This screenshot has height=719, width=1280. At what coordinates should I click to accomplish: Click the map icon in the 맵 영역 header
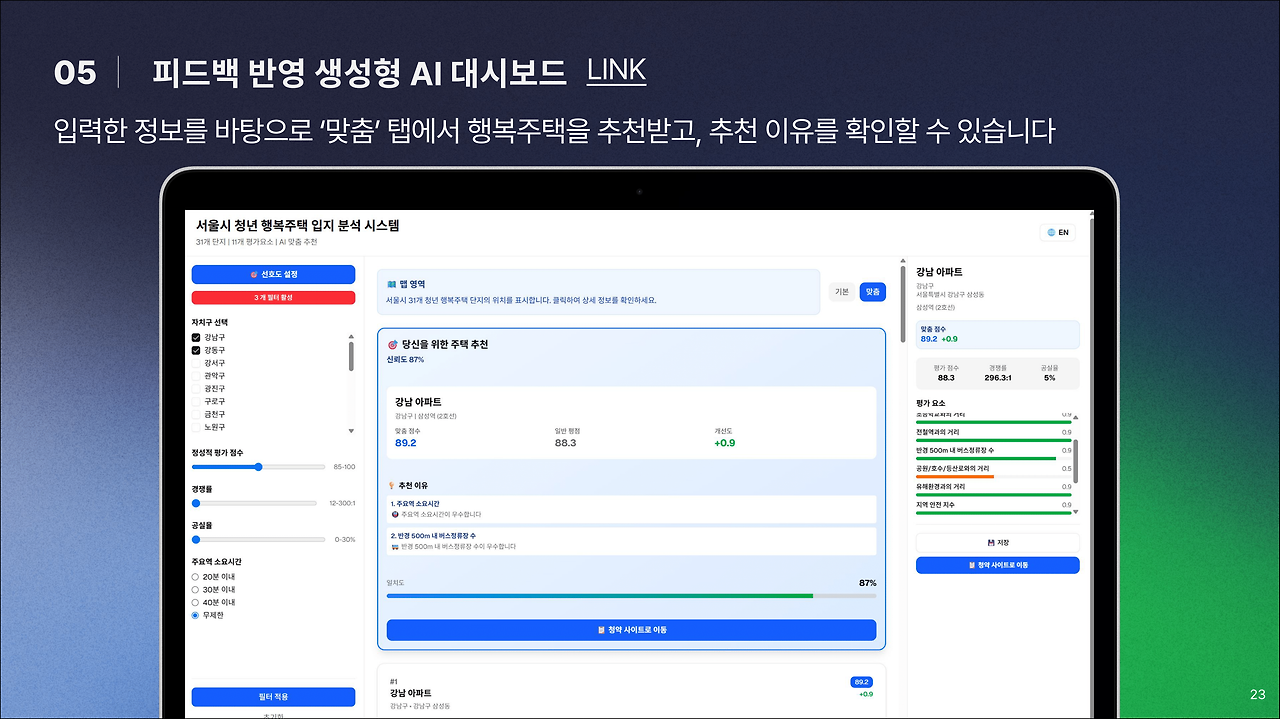(x=390, y=283)
